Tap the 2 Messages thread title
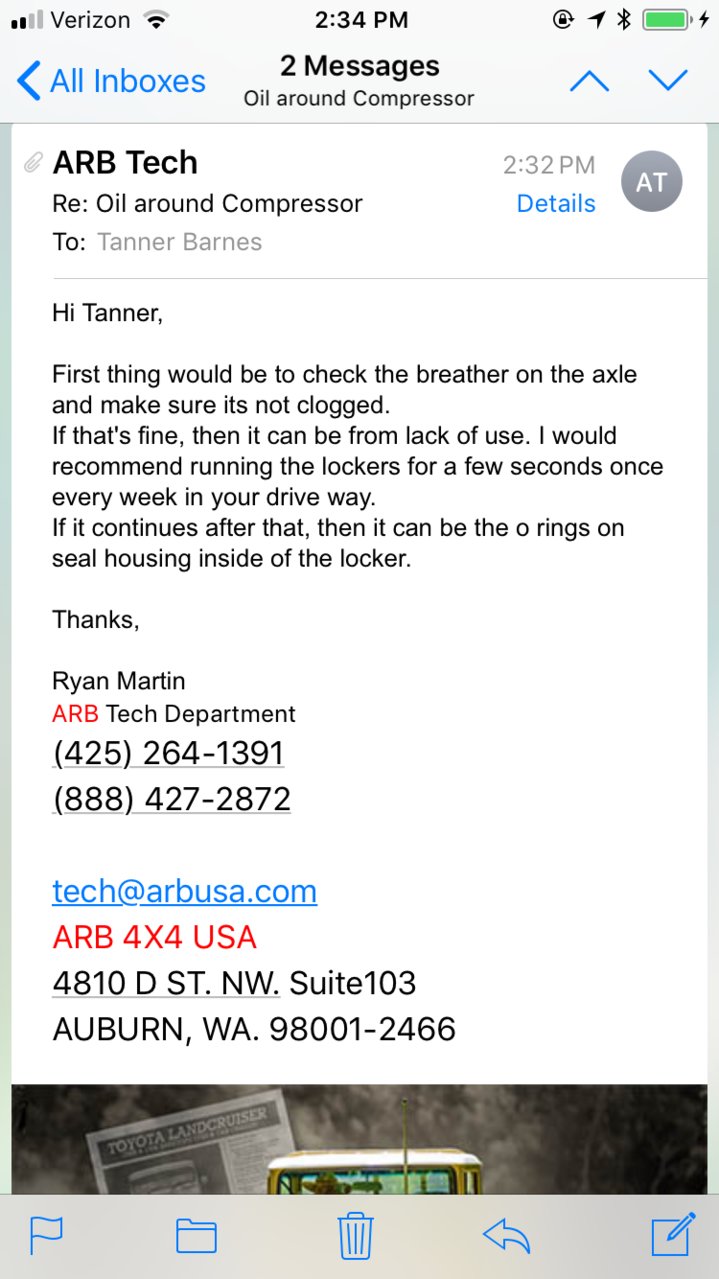 click(x=359, y=66)
